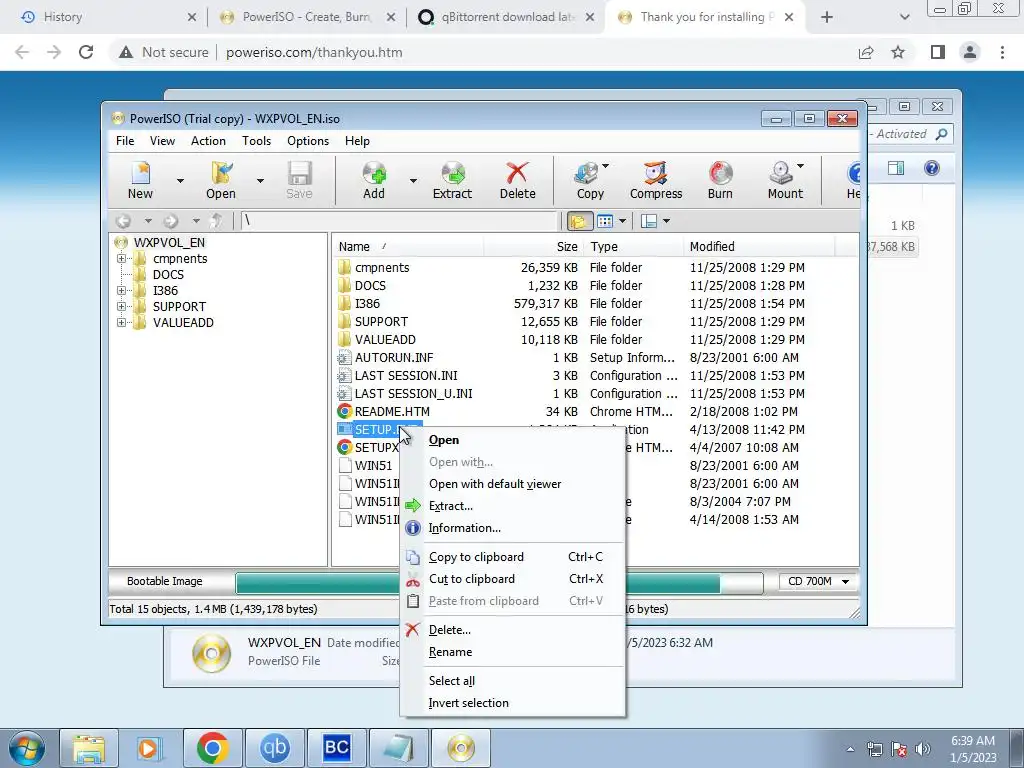This screenshot has height=768, width=1024.
Task: Choose Invert selection in the context menu
Action: pyautogui.click(x=513, y=703)
